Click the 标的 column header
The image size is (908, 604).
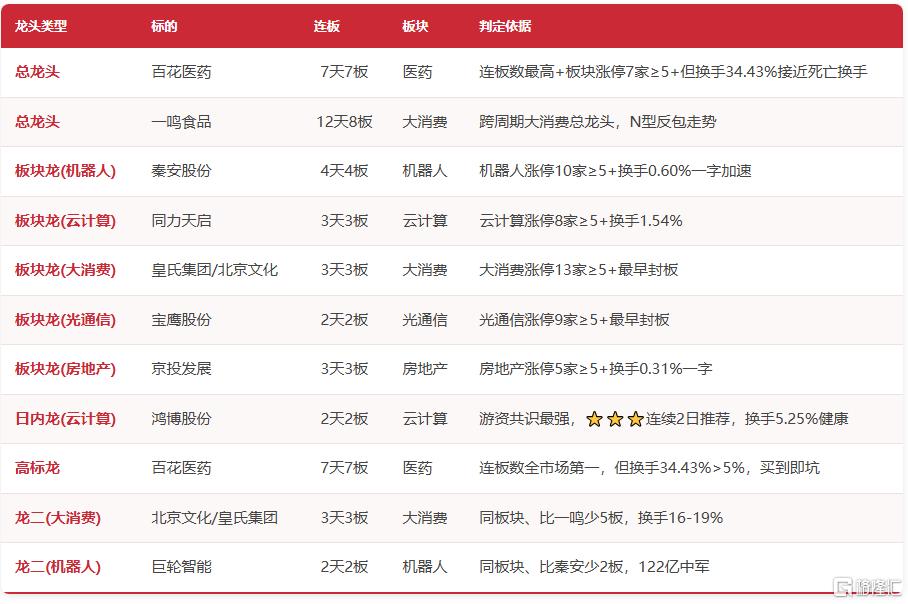[x=164, y=26]
